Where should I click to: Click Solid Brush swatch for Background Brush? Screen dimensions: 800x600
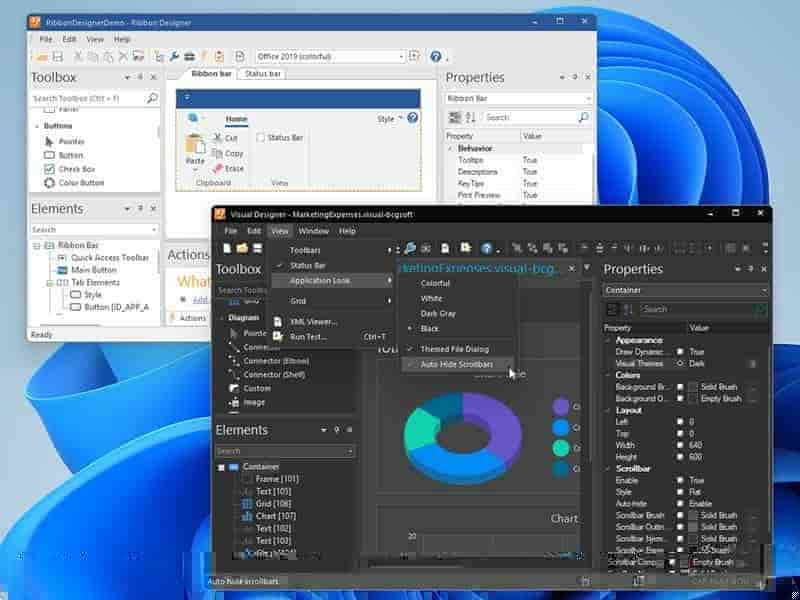coord(692,387)
